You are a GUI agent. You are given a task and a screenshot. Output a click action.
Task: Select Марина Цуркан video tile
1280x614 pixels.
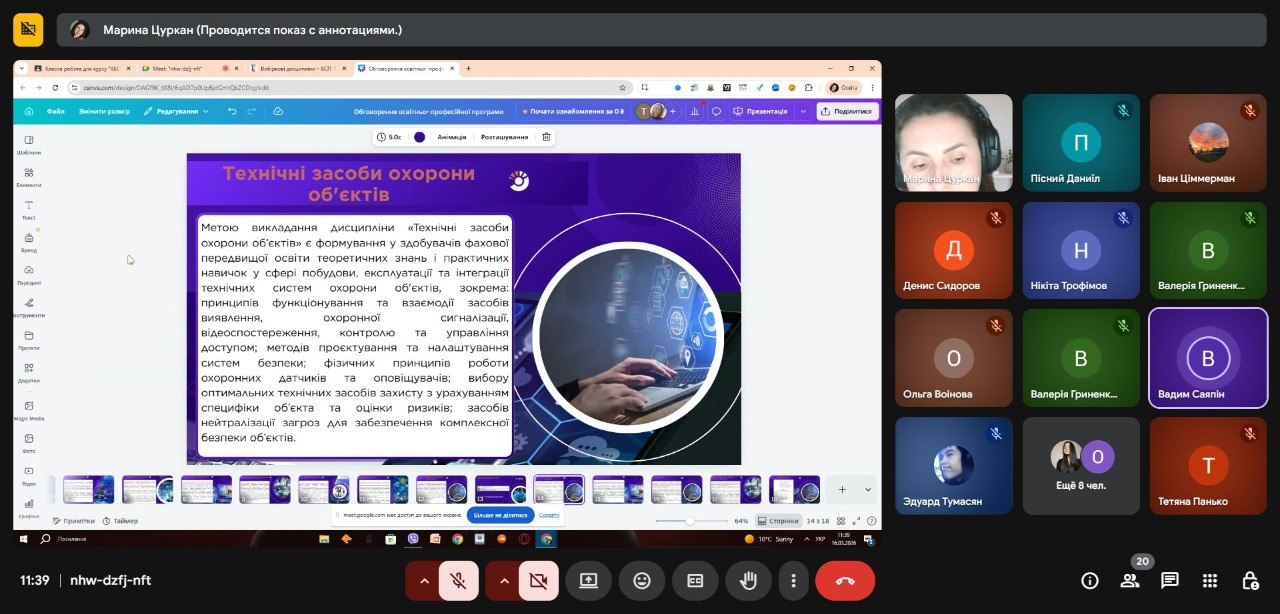pos(953,142)
